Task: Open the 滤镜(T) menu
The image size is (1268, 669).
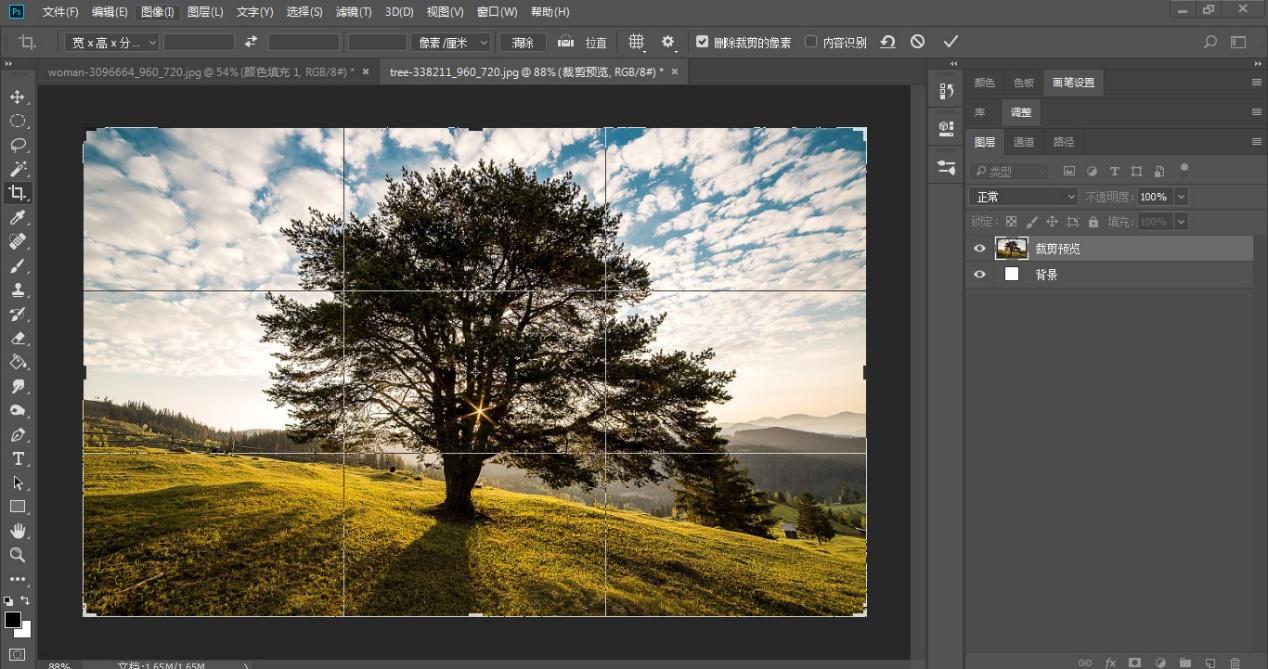Action: click(x=352, y=12)
